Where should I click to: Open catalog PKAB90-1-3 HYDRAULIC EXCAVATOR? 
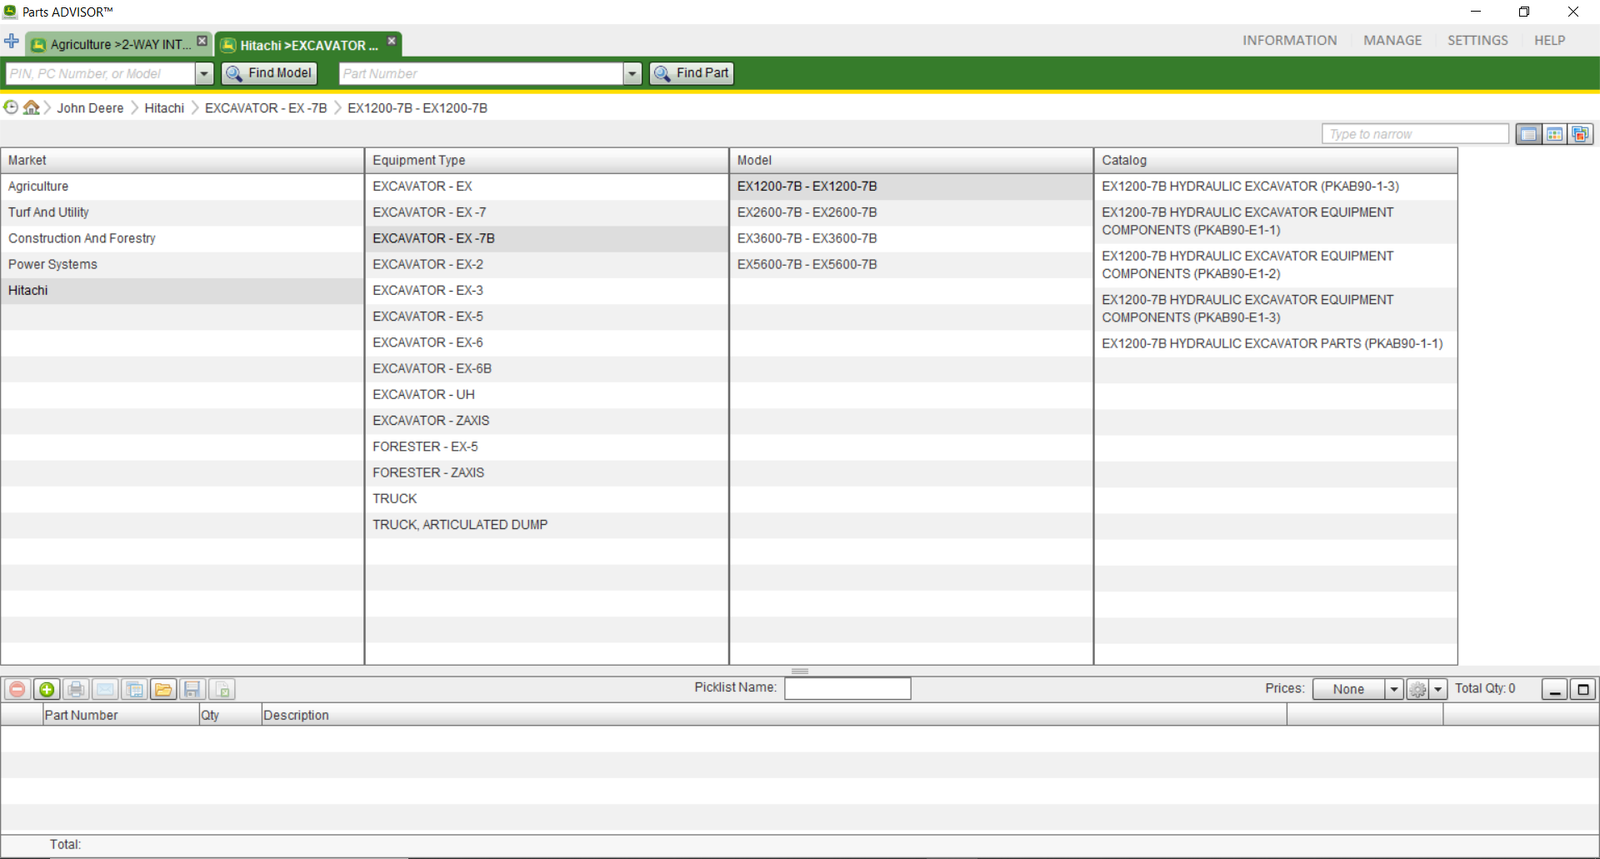[x=1276, y=186]
